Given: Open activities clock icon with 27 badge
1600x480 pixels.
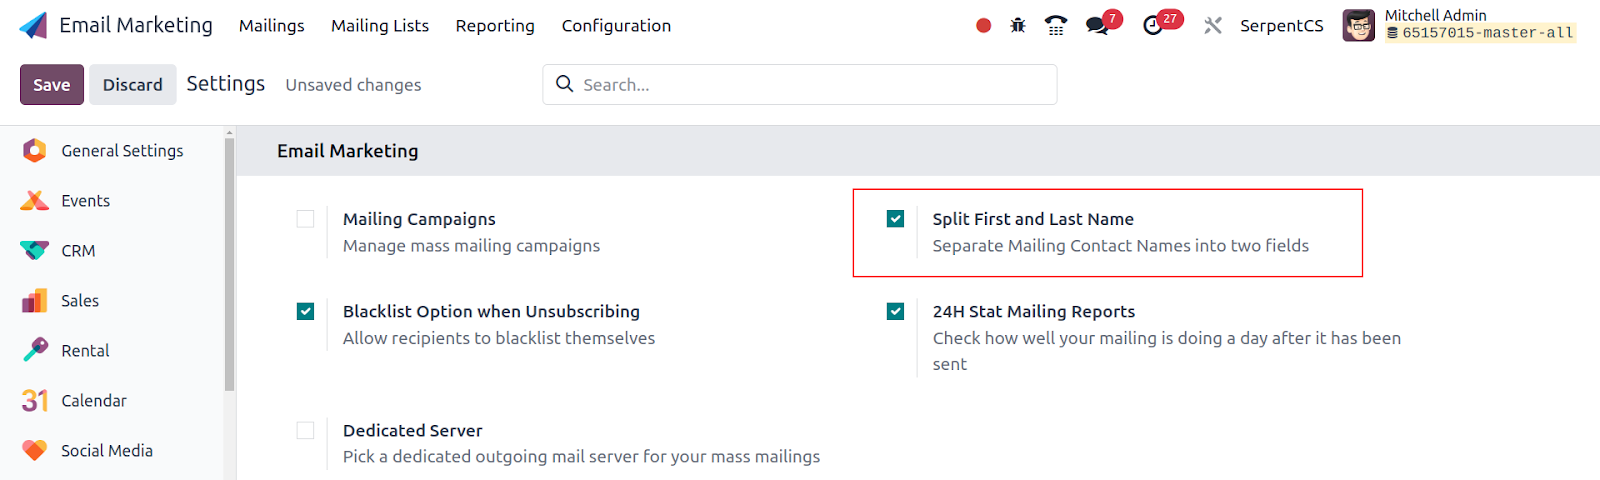Looking at the screenshot, I should tap(1154, 26).
